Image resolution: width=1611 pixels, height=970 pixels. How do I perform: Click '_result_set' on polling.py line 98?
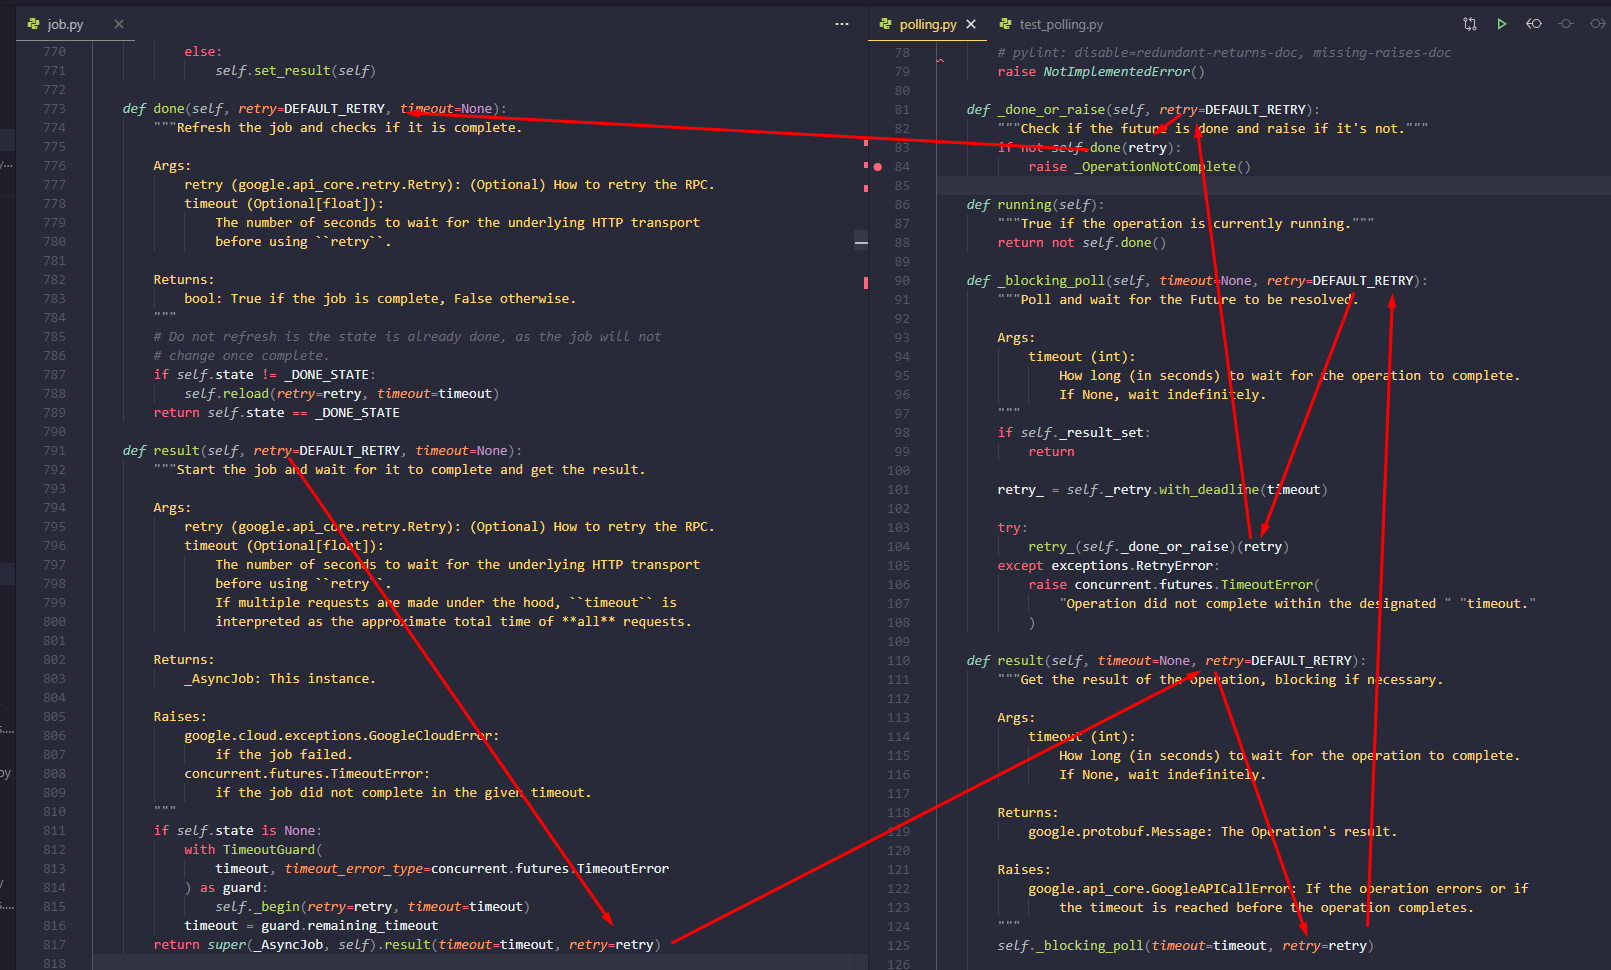click(x=1101, y=433)
